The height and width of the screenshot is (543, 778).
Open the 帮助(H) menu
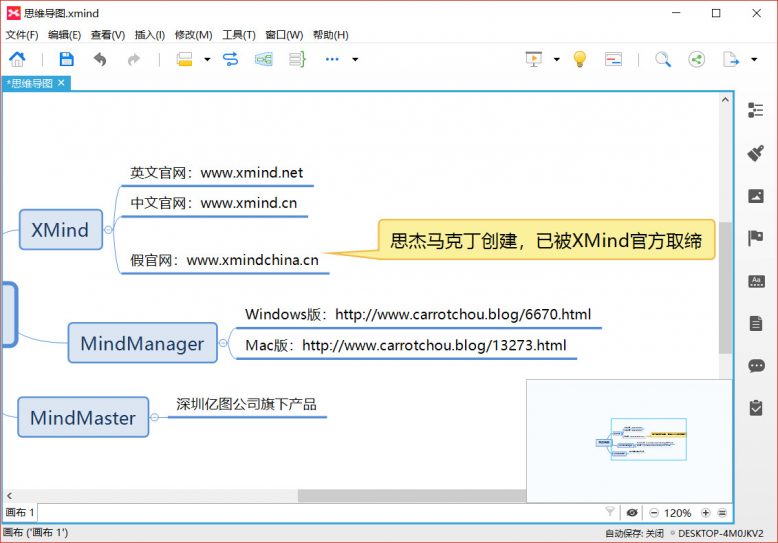330,35
